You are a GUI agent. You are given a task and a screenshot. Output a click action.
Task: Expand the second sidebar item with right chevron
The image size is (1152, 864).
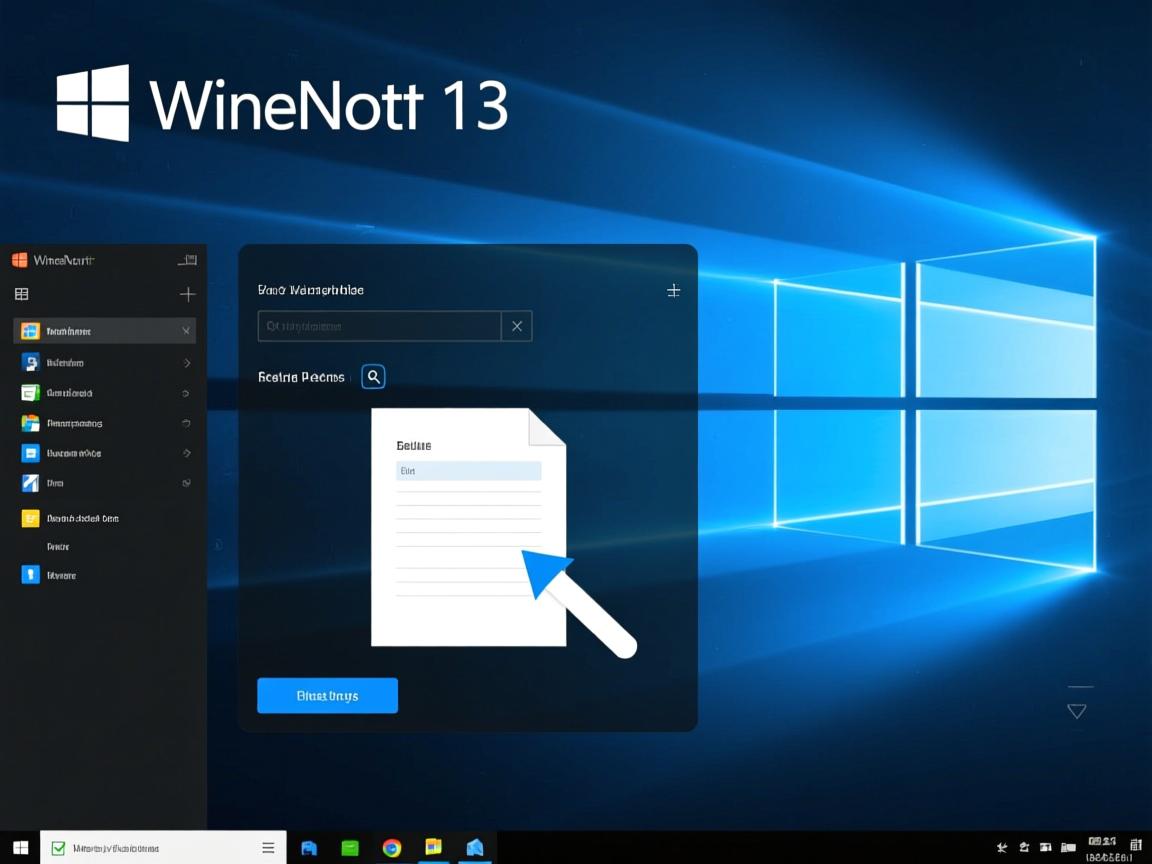coord(186,362)
